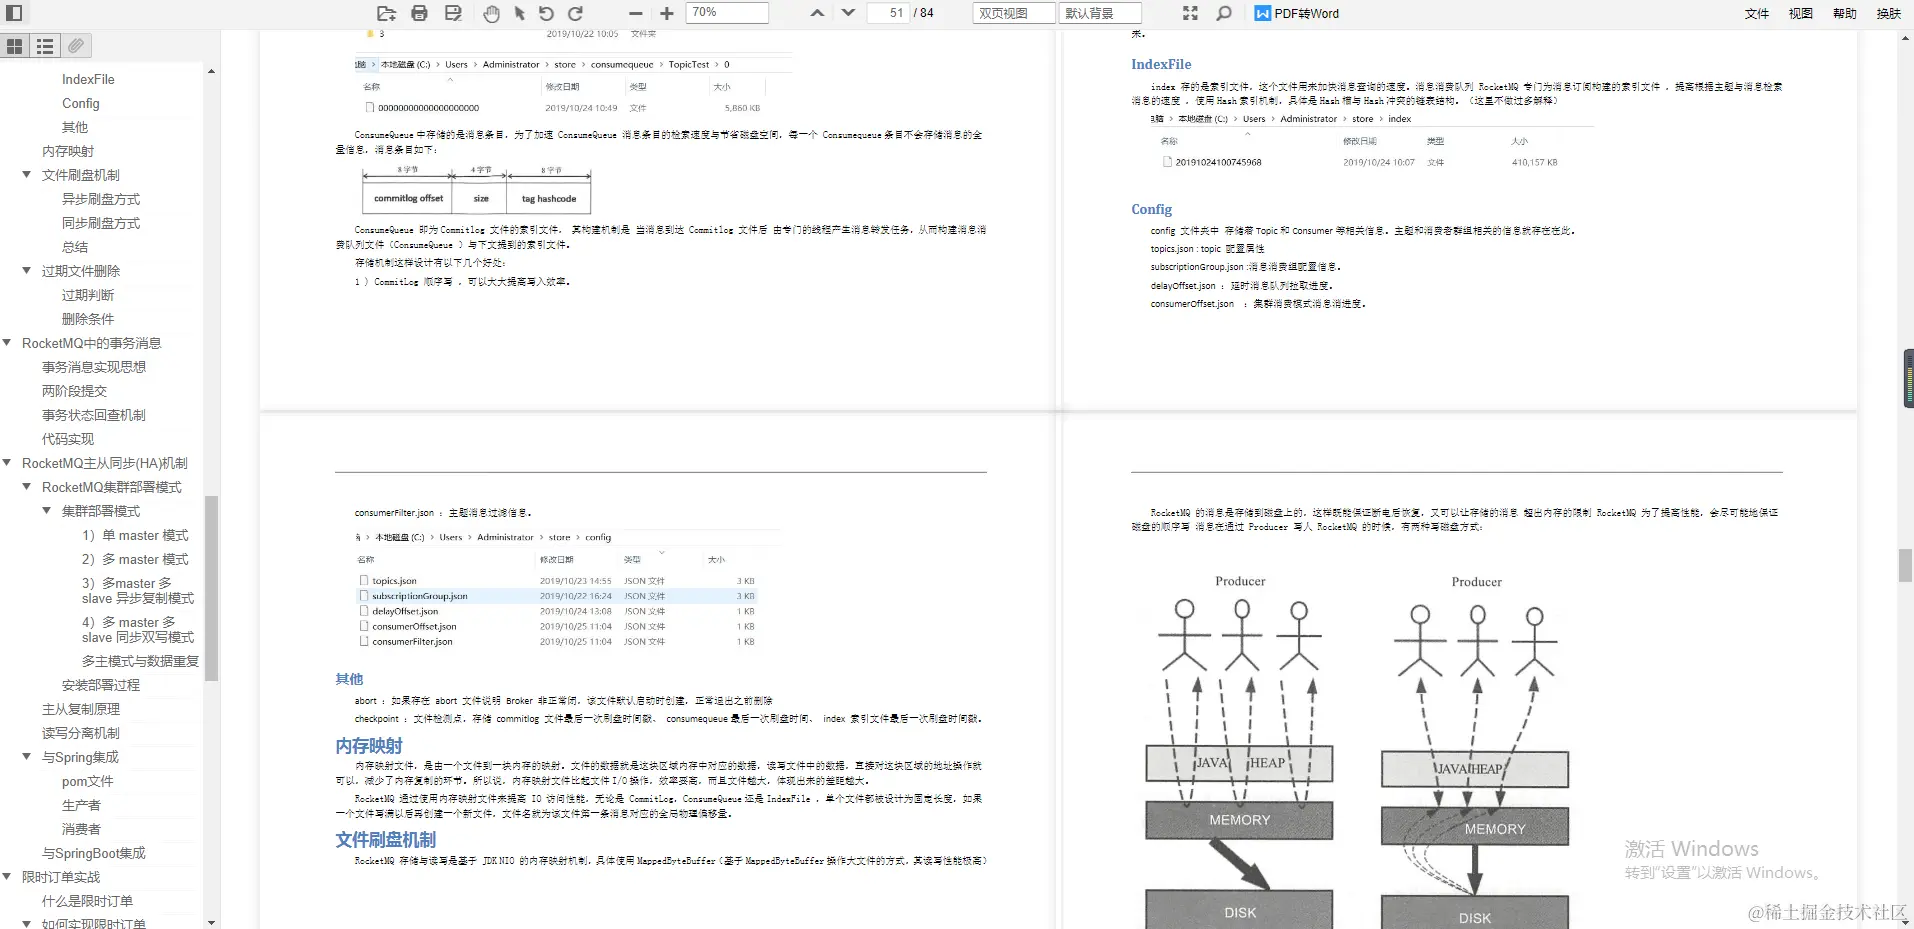Screen dimensions: 1914x929
Task: Open 消费者 outline entry
Action: pyautogui.click(x=81, y=829)
